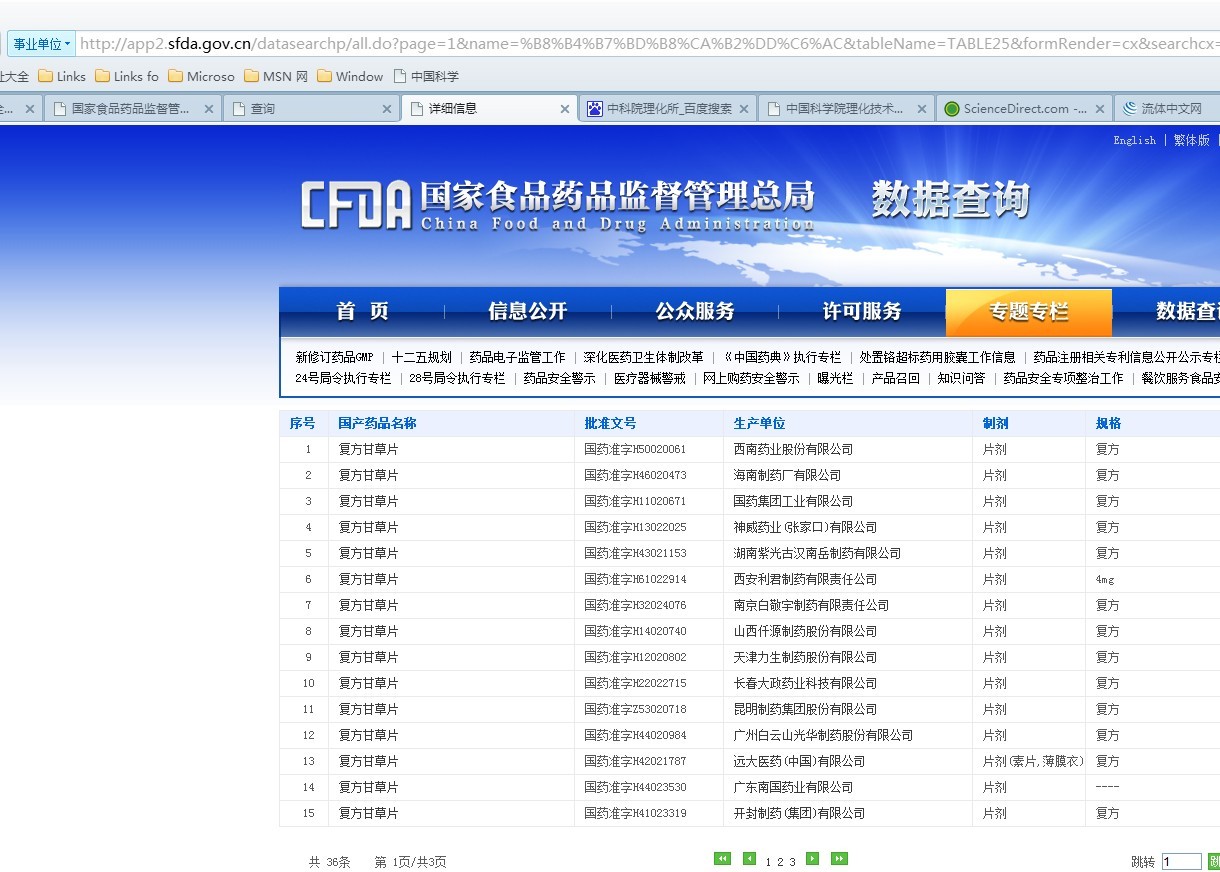Image resolution: width=1220 pixels, height=872 pixels.
Task: Click the first page pagination arrow icon
Action: [x=722, y=859]
